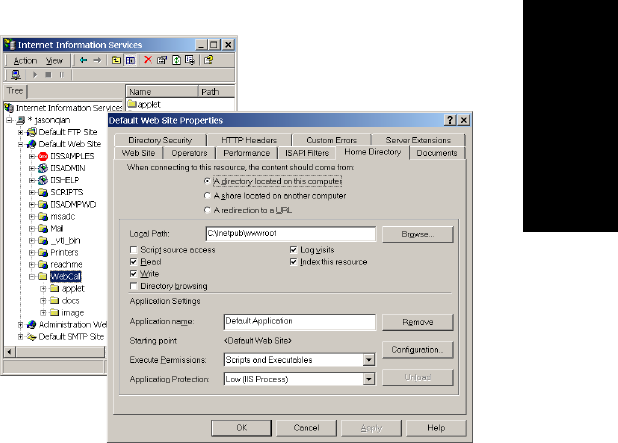Image resolution: width=618 pixels, height=443 pixels.
Task: Click the red IISSAMPLES stopped icon
Action: [x=43, y=156]
